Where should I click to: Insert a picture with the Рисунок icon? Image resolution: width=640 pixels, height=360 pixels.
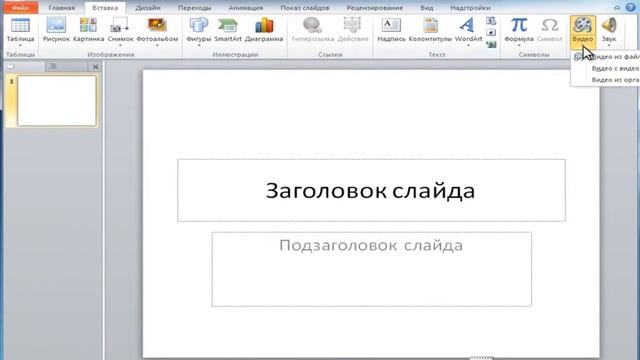point(56,26)
